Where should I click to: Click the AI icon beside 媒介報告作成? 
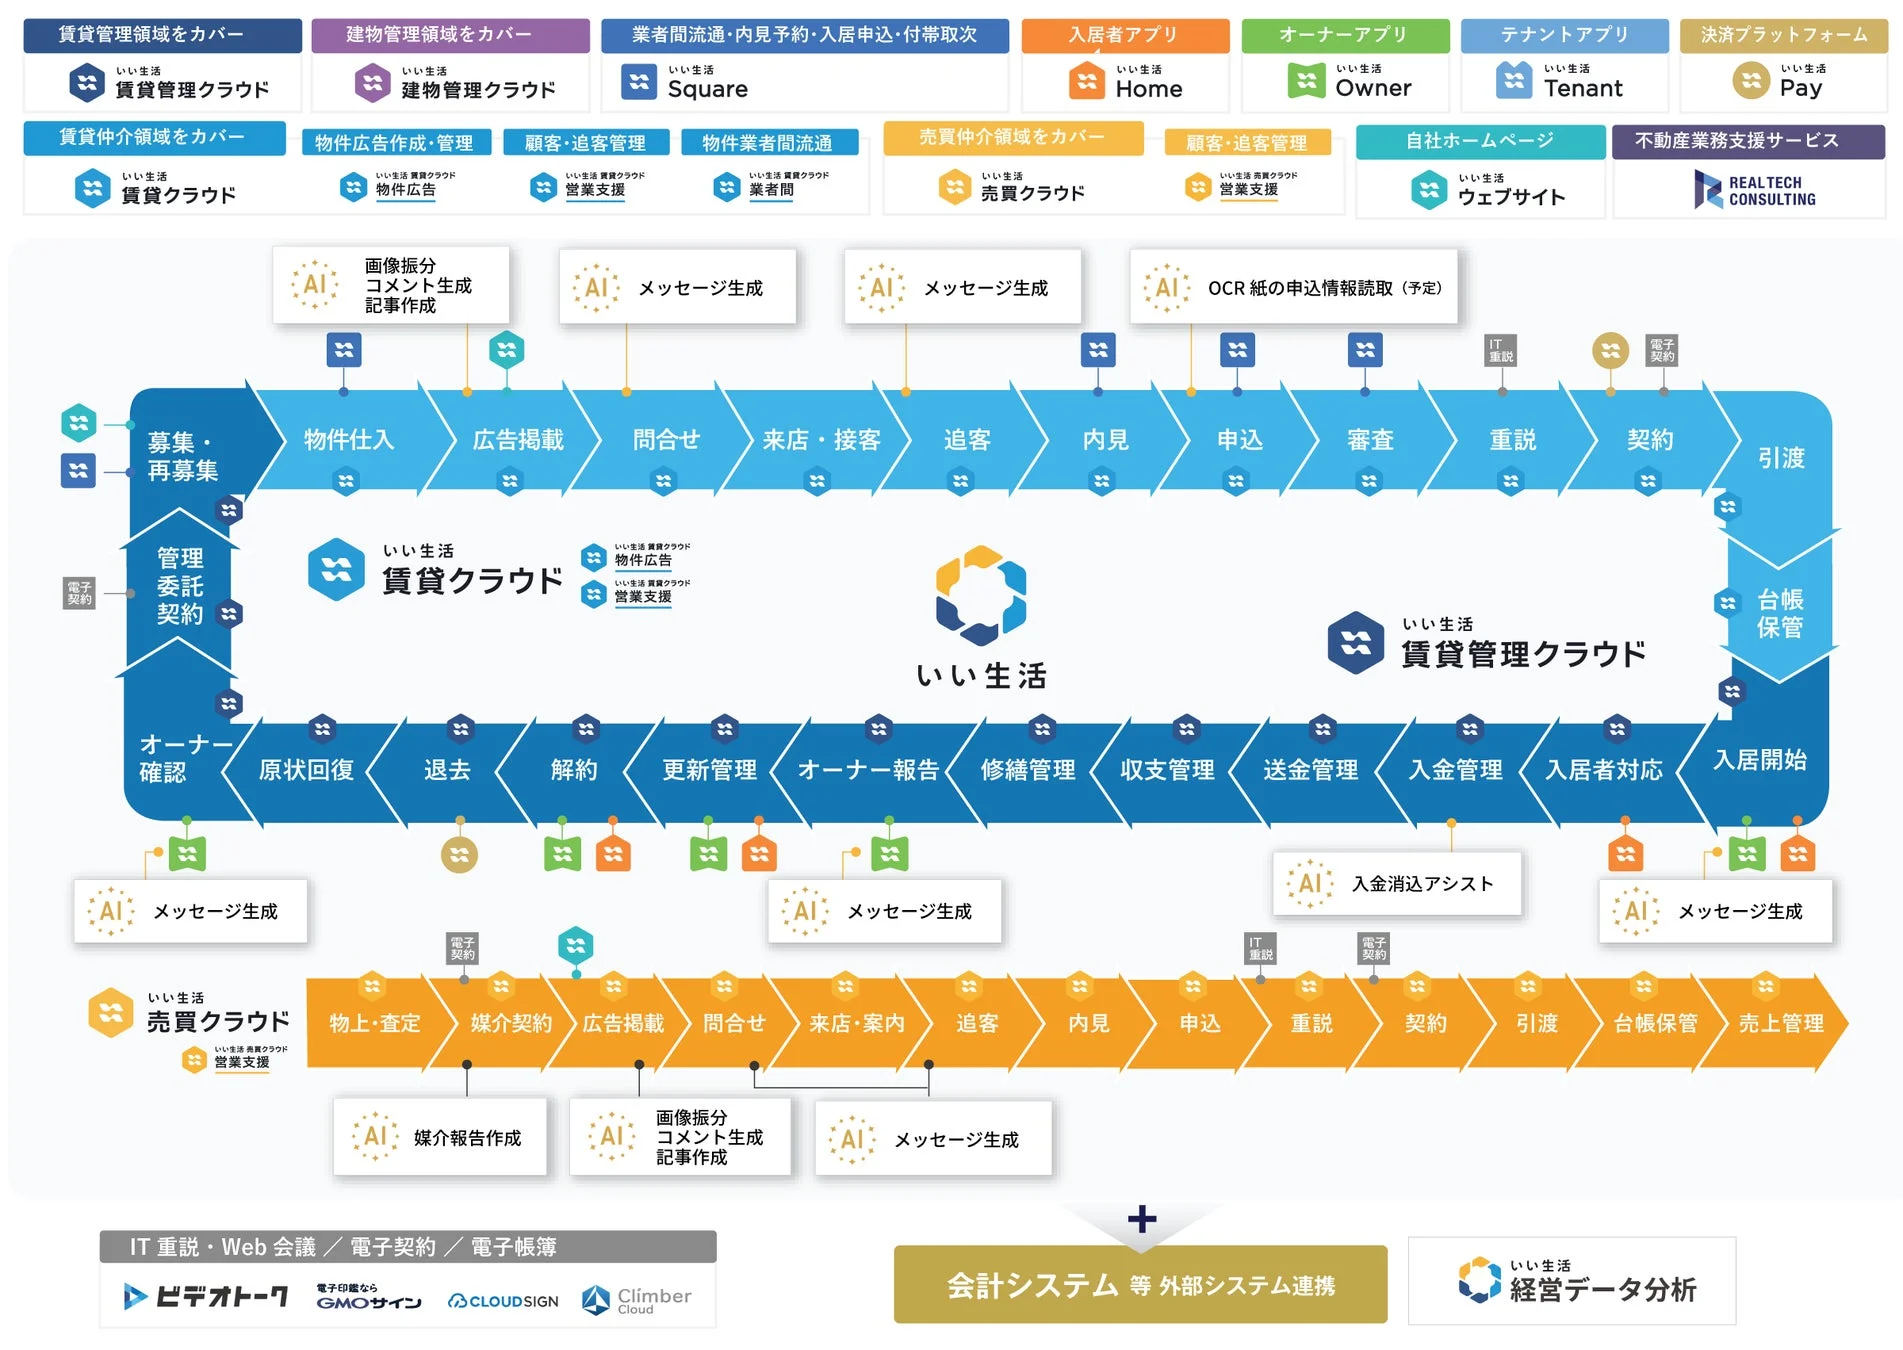coord(376,1137)
